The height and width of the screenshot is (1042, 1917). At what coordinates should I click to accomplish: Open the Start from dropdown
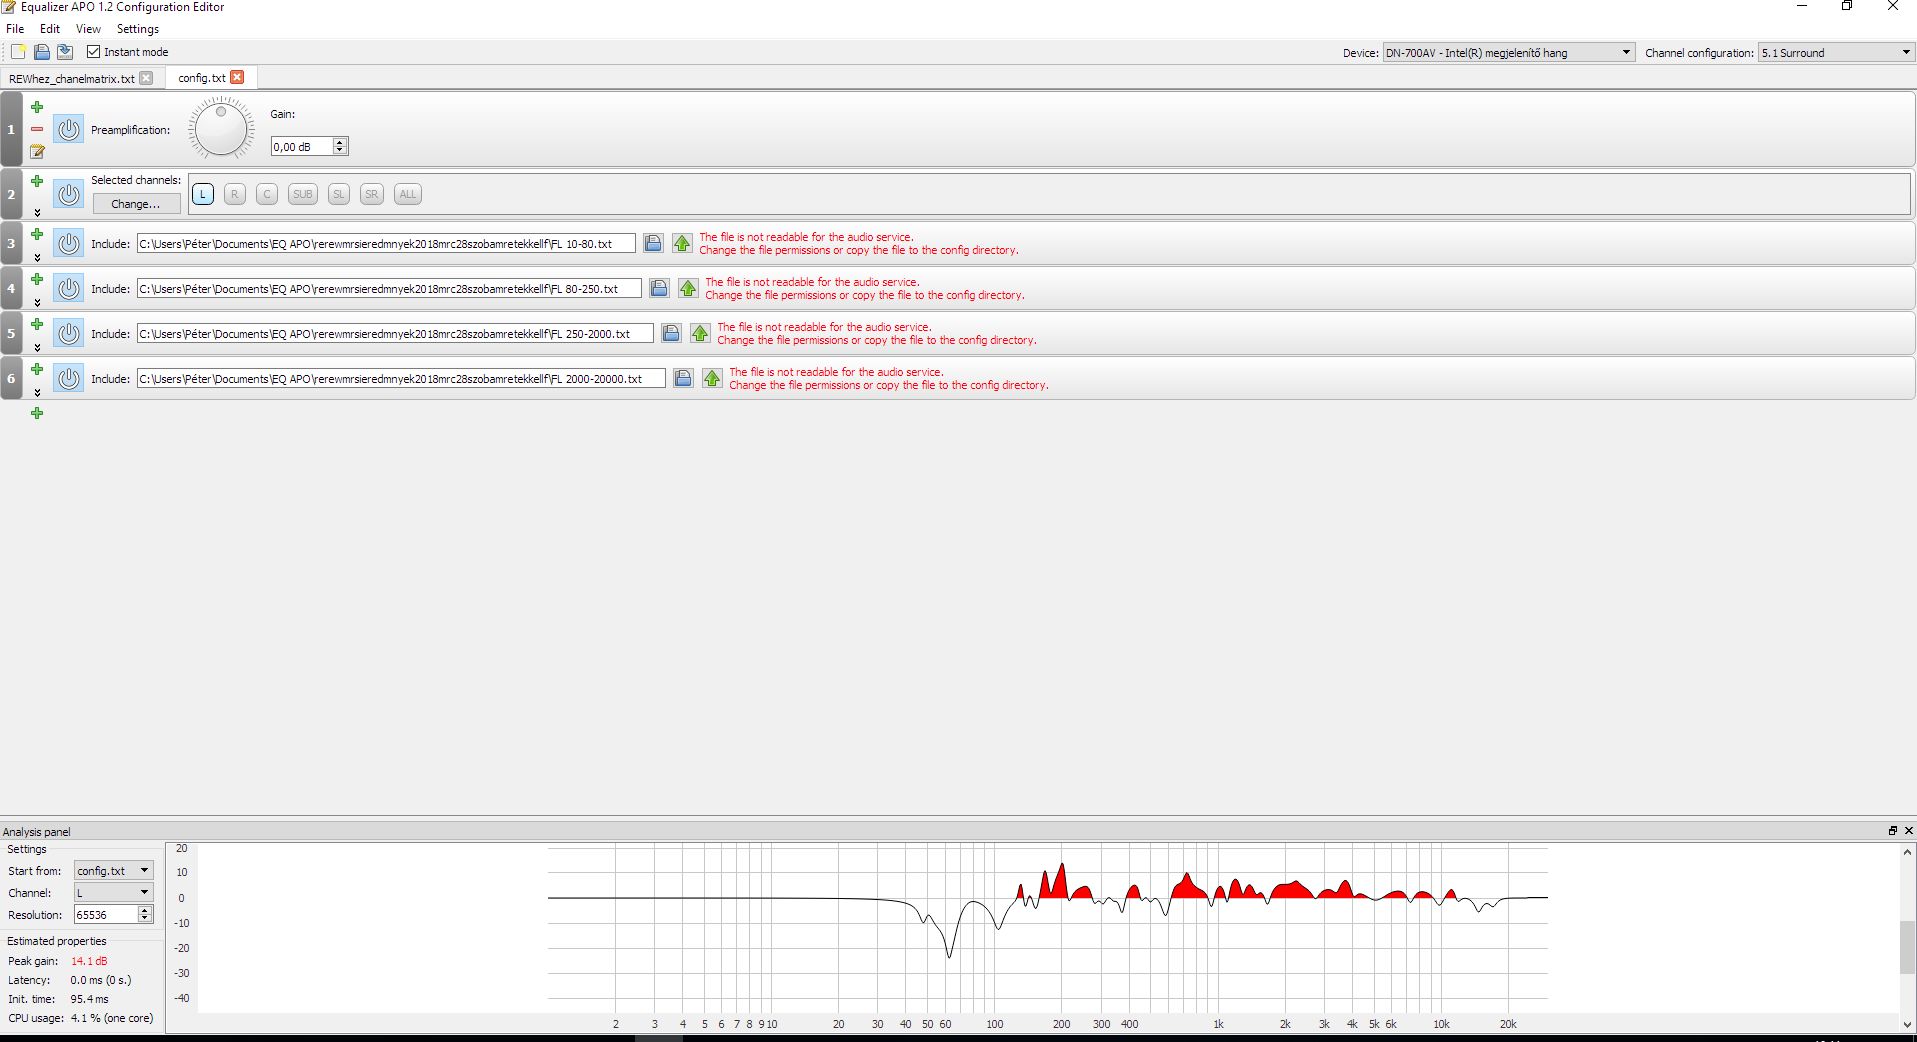pyautogui.click(x=114, y=871)
